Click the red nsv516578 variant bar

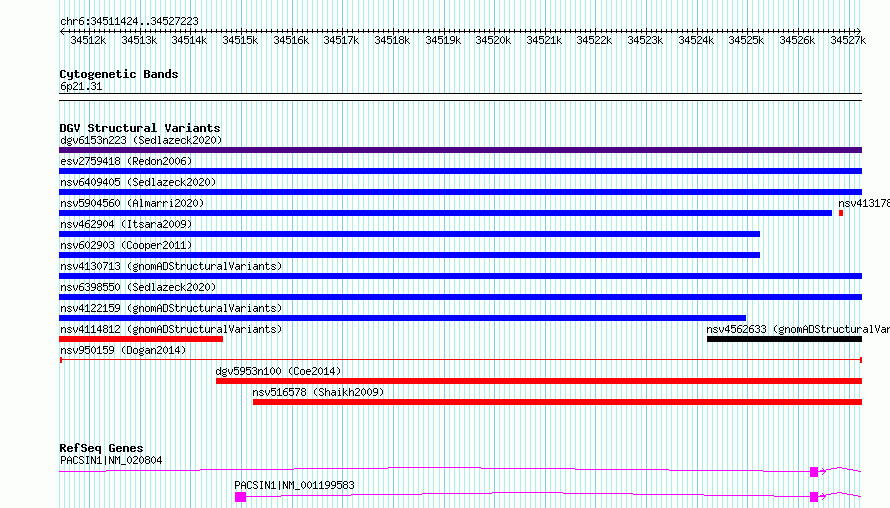tap(557, 402)
